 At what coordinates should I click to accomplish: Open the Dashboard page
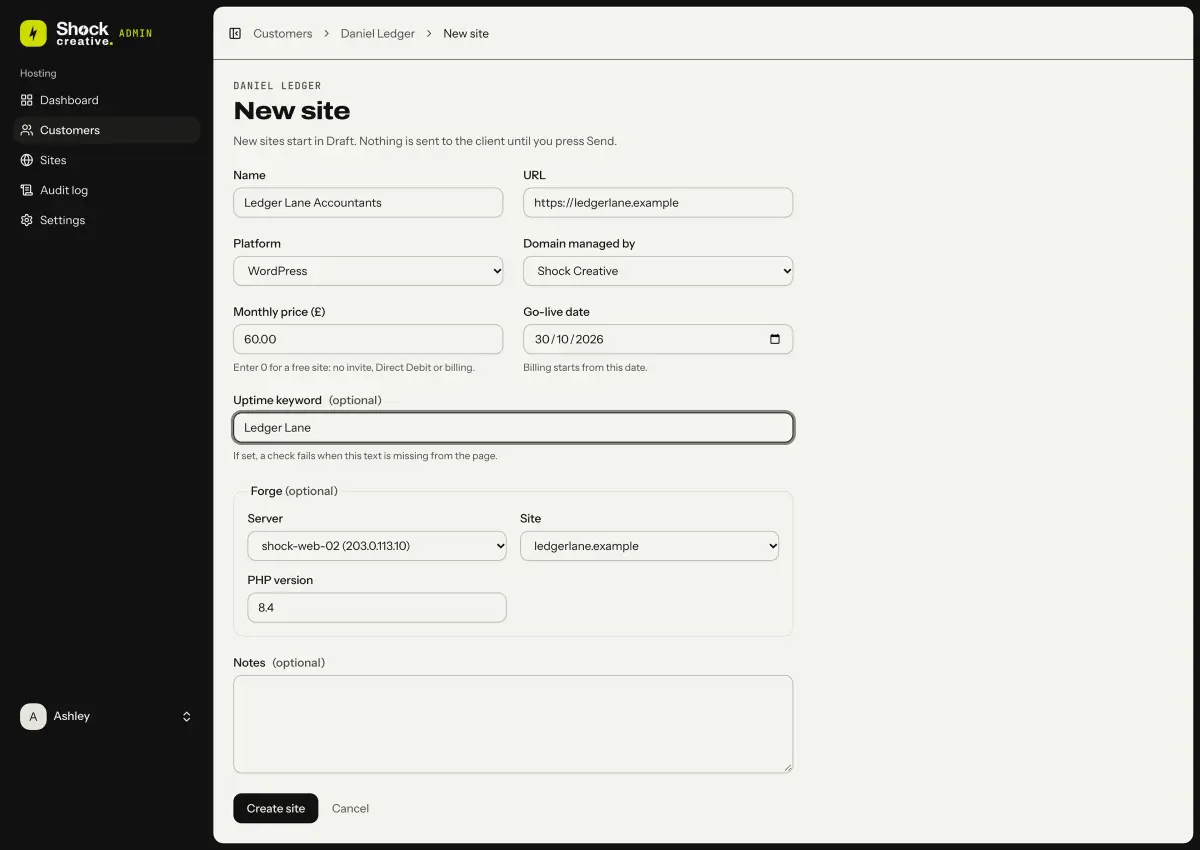coord(107,100)
